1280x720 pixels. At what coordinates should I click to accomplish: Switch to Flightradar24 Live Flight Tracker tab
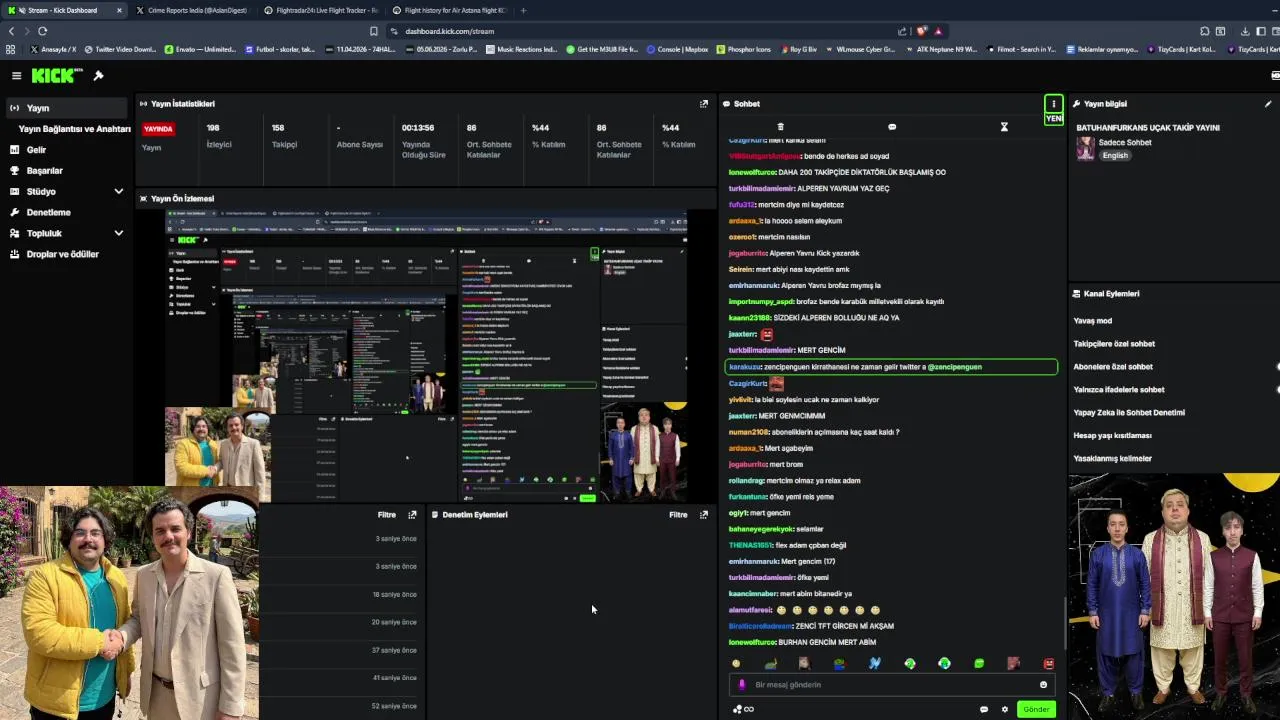pyautogui.click(x=320, y=10)
